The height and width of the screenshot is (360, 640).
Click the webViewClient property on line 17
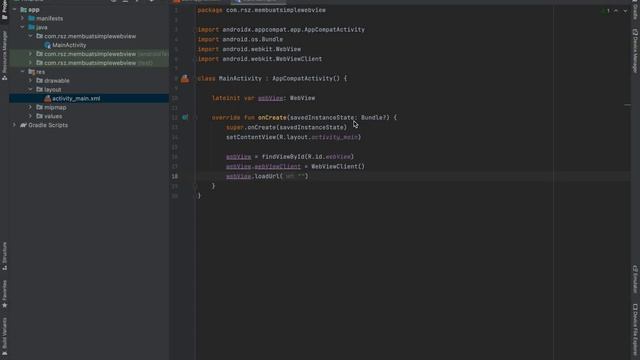pyautogui.click(x=277, y=167)
